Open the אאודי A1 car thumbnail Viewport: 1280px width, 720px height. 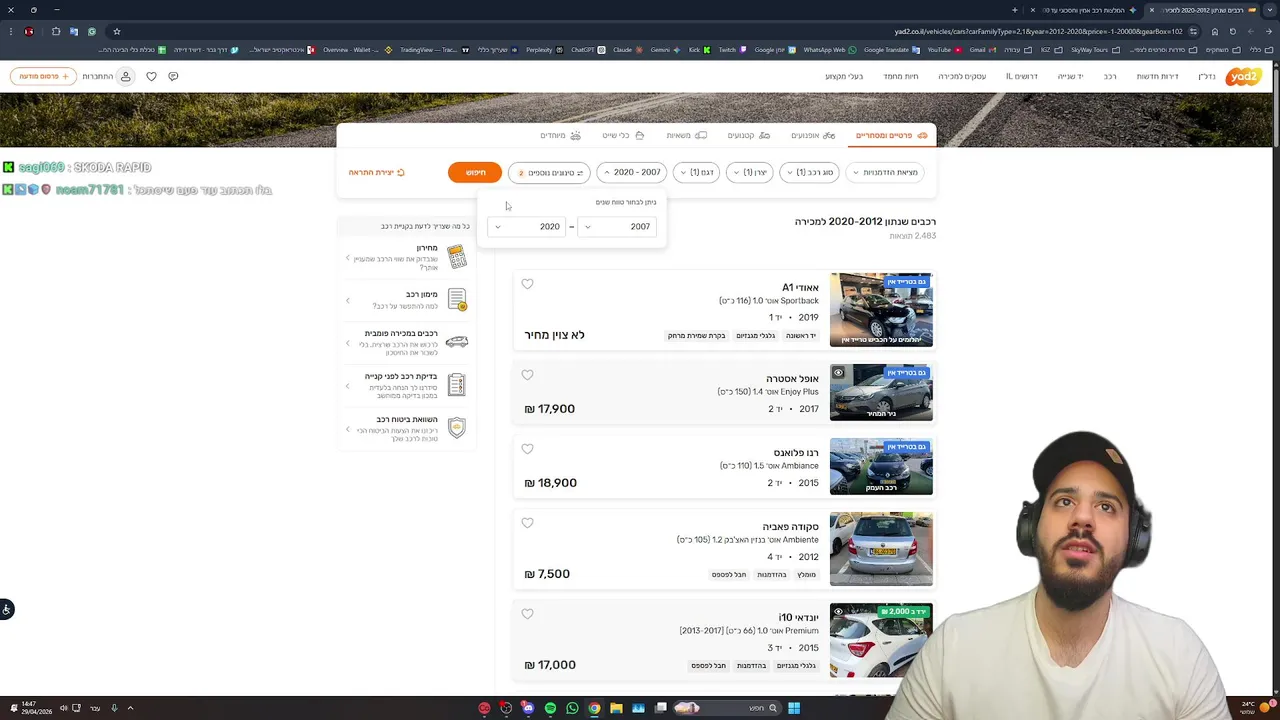point(881,310)
